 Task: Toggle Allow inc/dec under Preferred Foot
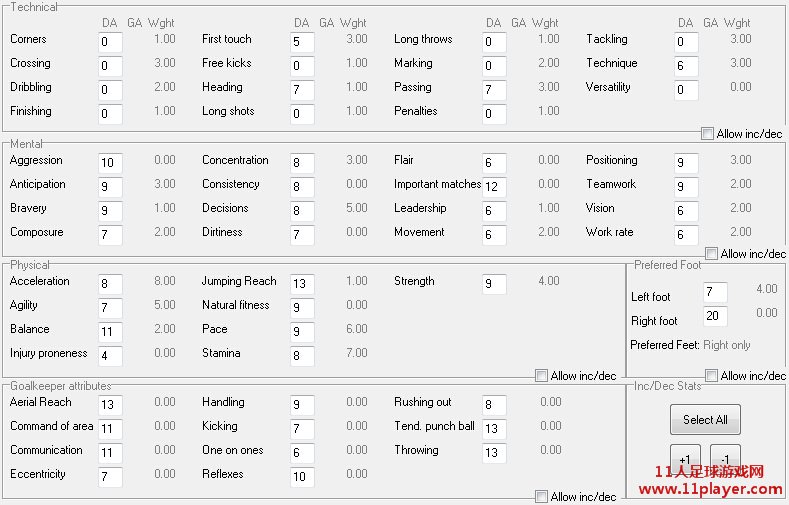pos(712,376)
